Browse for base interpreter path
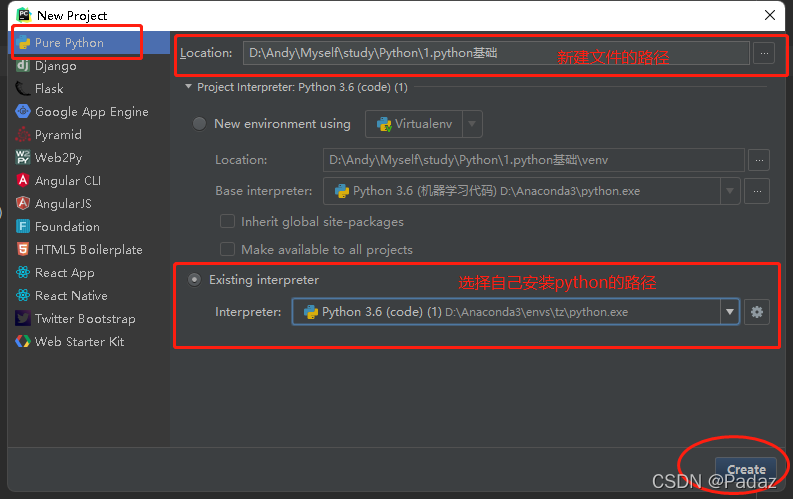This screenshot has height=499, width=793. [x=757, y=191]
